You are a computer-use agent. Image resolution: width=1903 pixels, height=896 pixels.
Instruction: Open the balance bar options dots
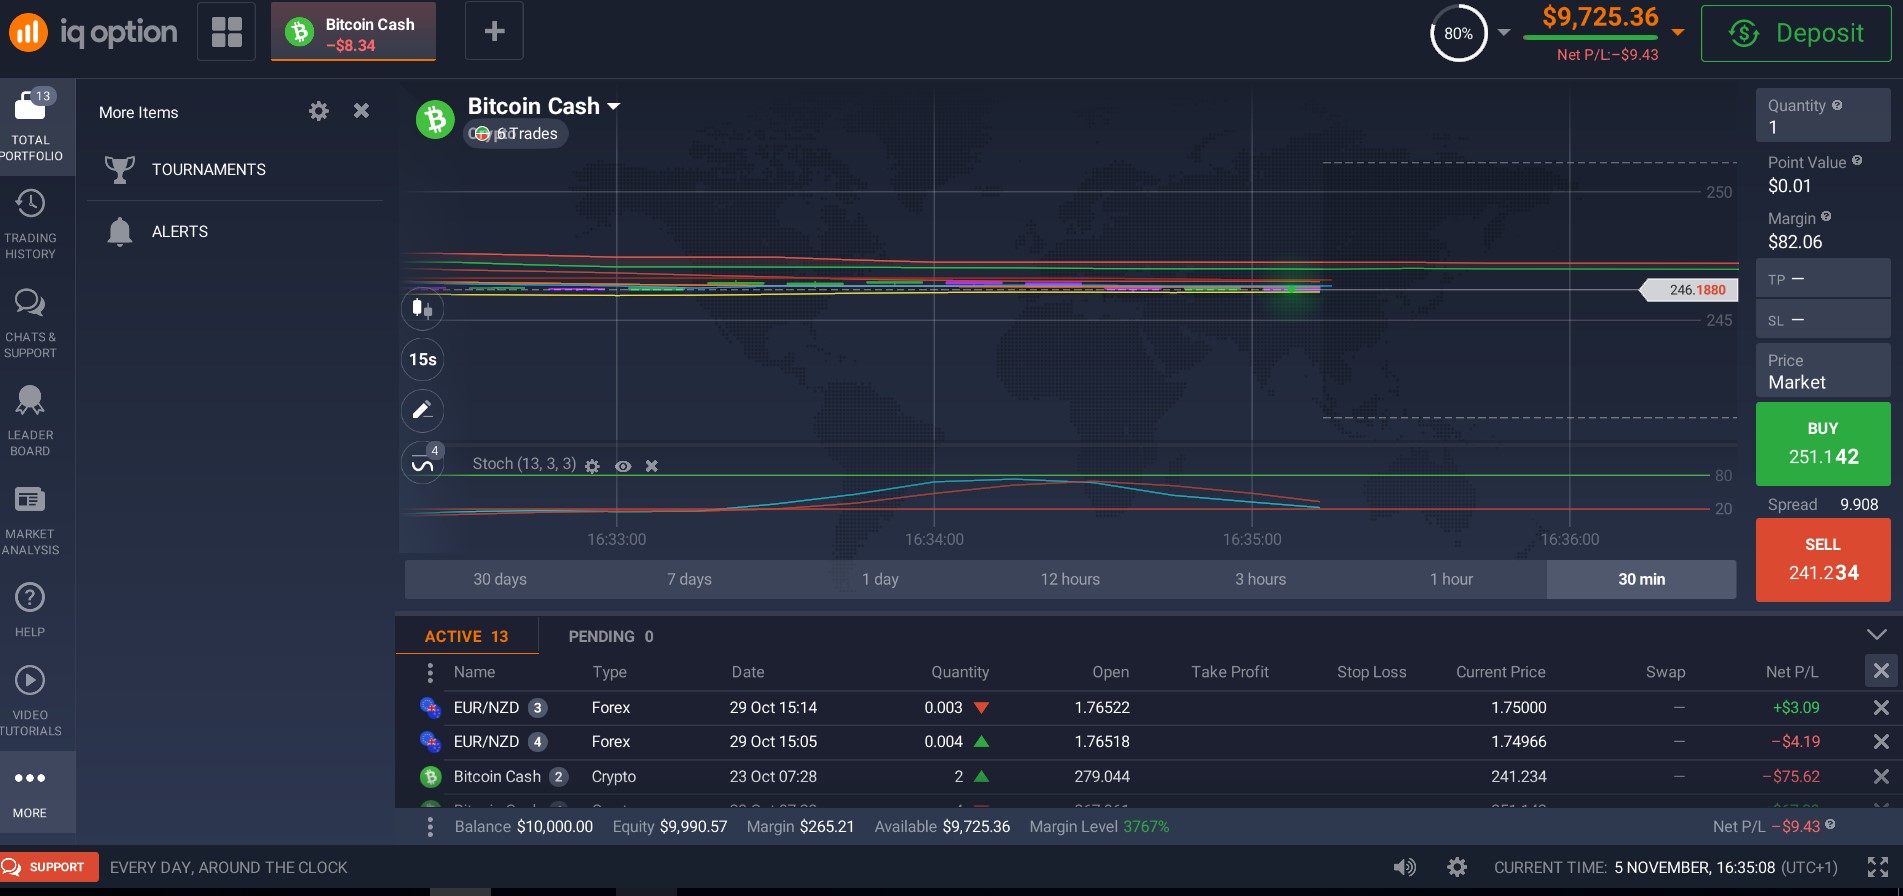coord(430,827)
